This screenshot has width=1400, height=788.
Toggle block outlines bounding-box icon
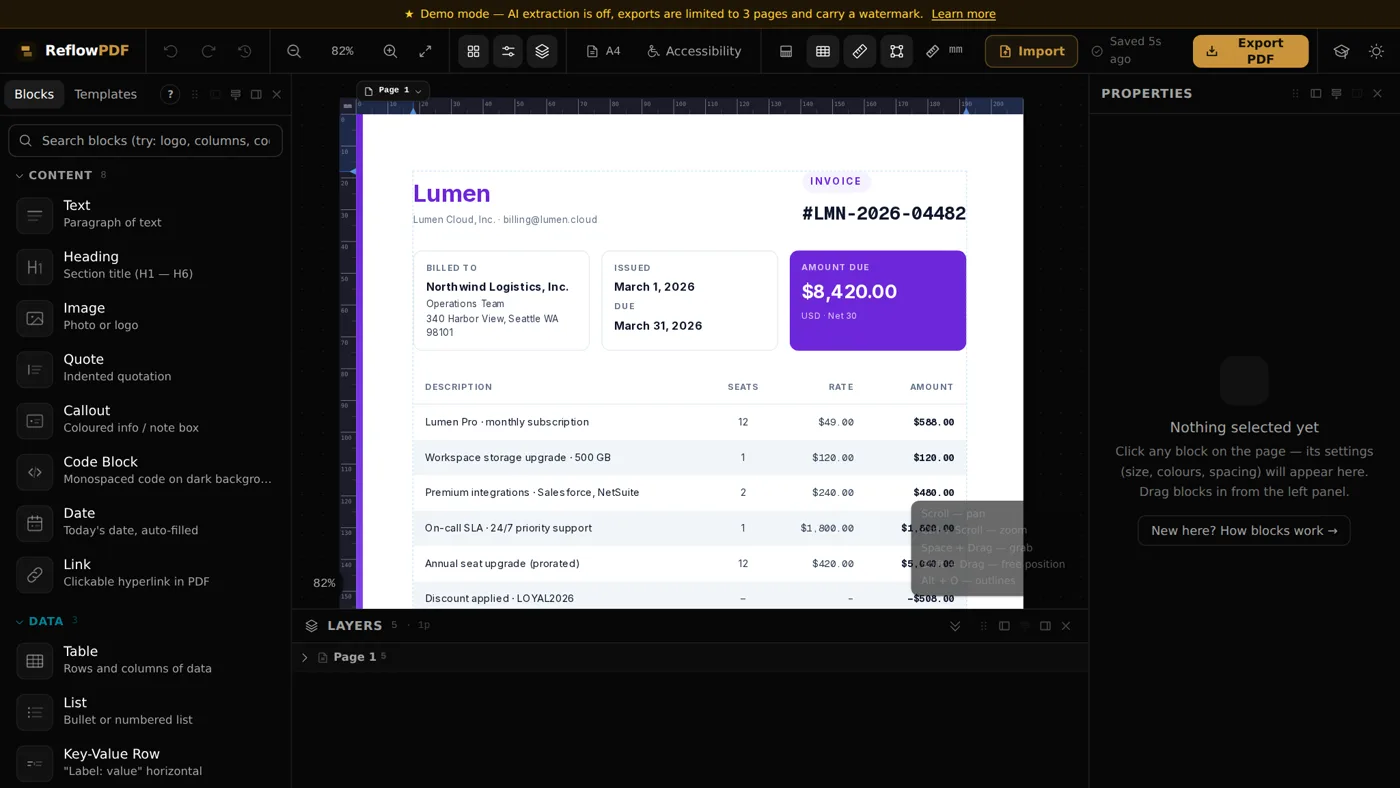click(896, 51)
